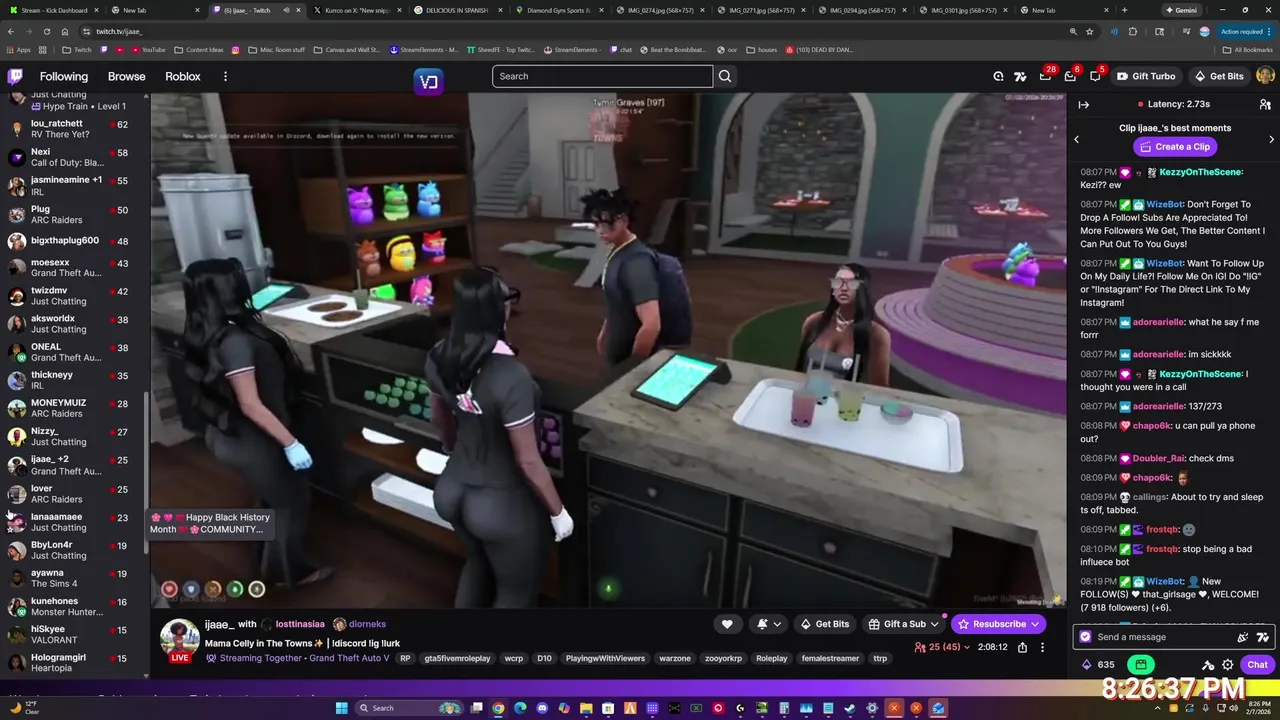
Task: Open hiSkyee VALORANT channel in sidebar
Action: (x=75, y=635)
